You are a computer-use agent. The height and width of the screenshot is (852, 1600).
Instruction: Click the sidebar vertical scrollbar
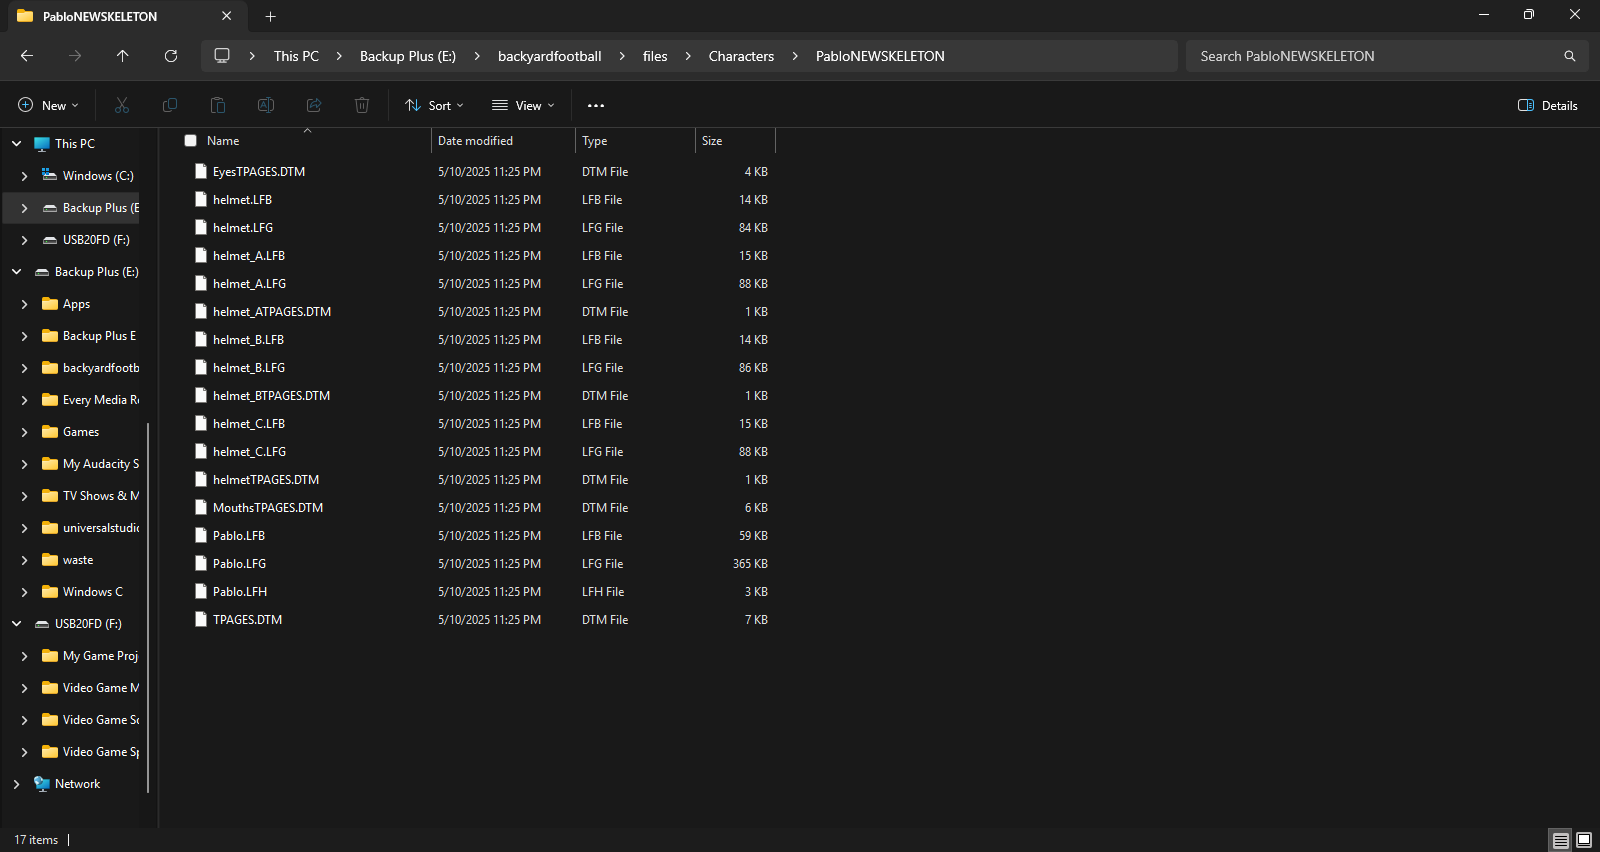click(148, 606)
